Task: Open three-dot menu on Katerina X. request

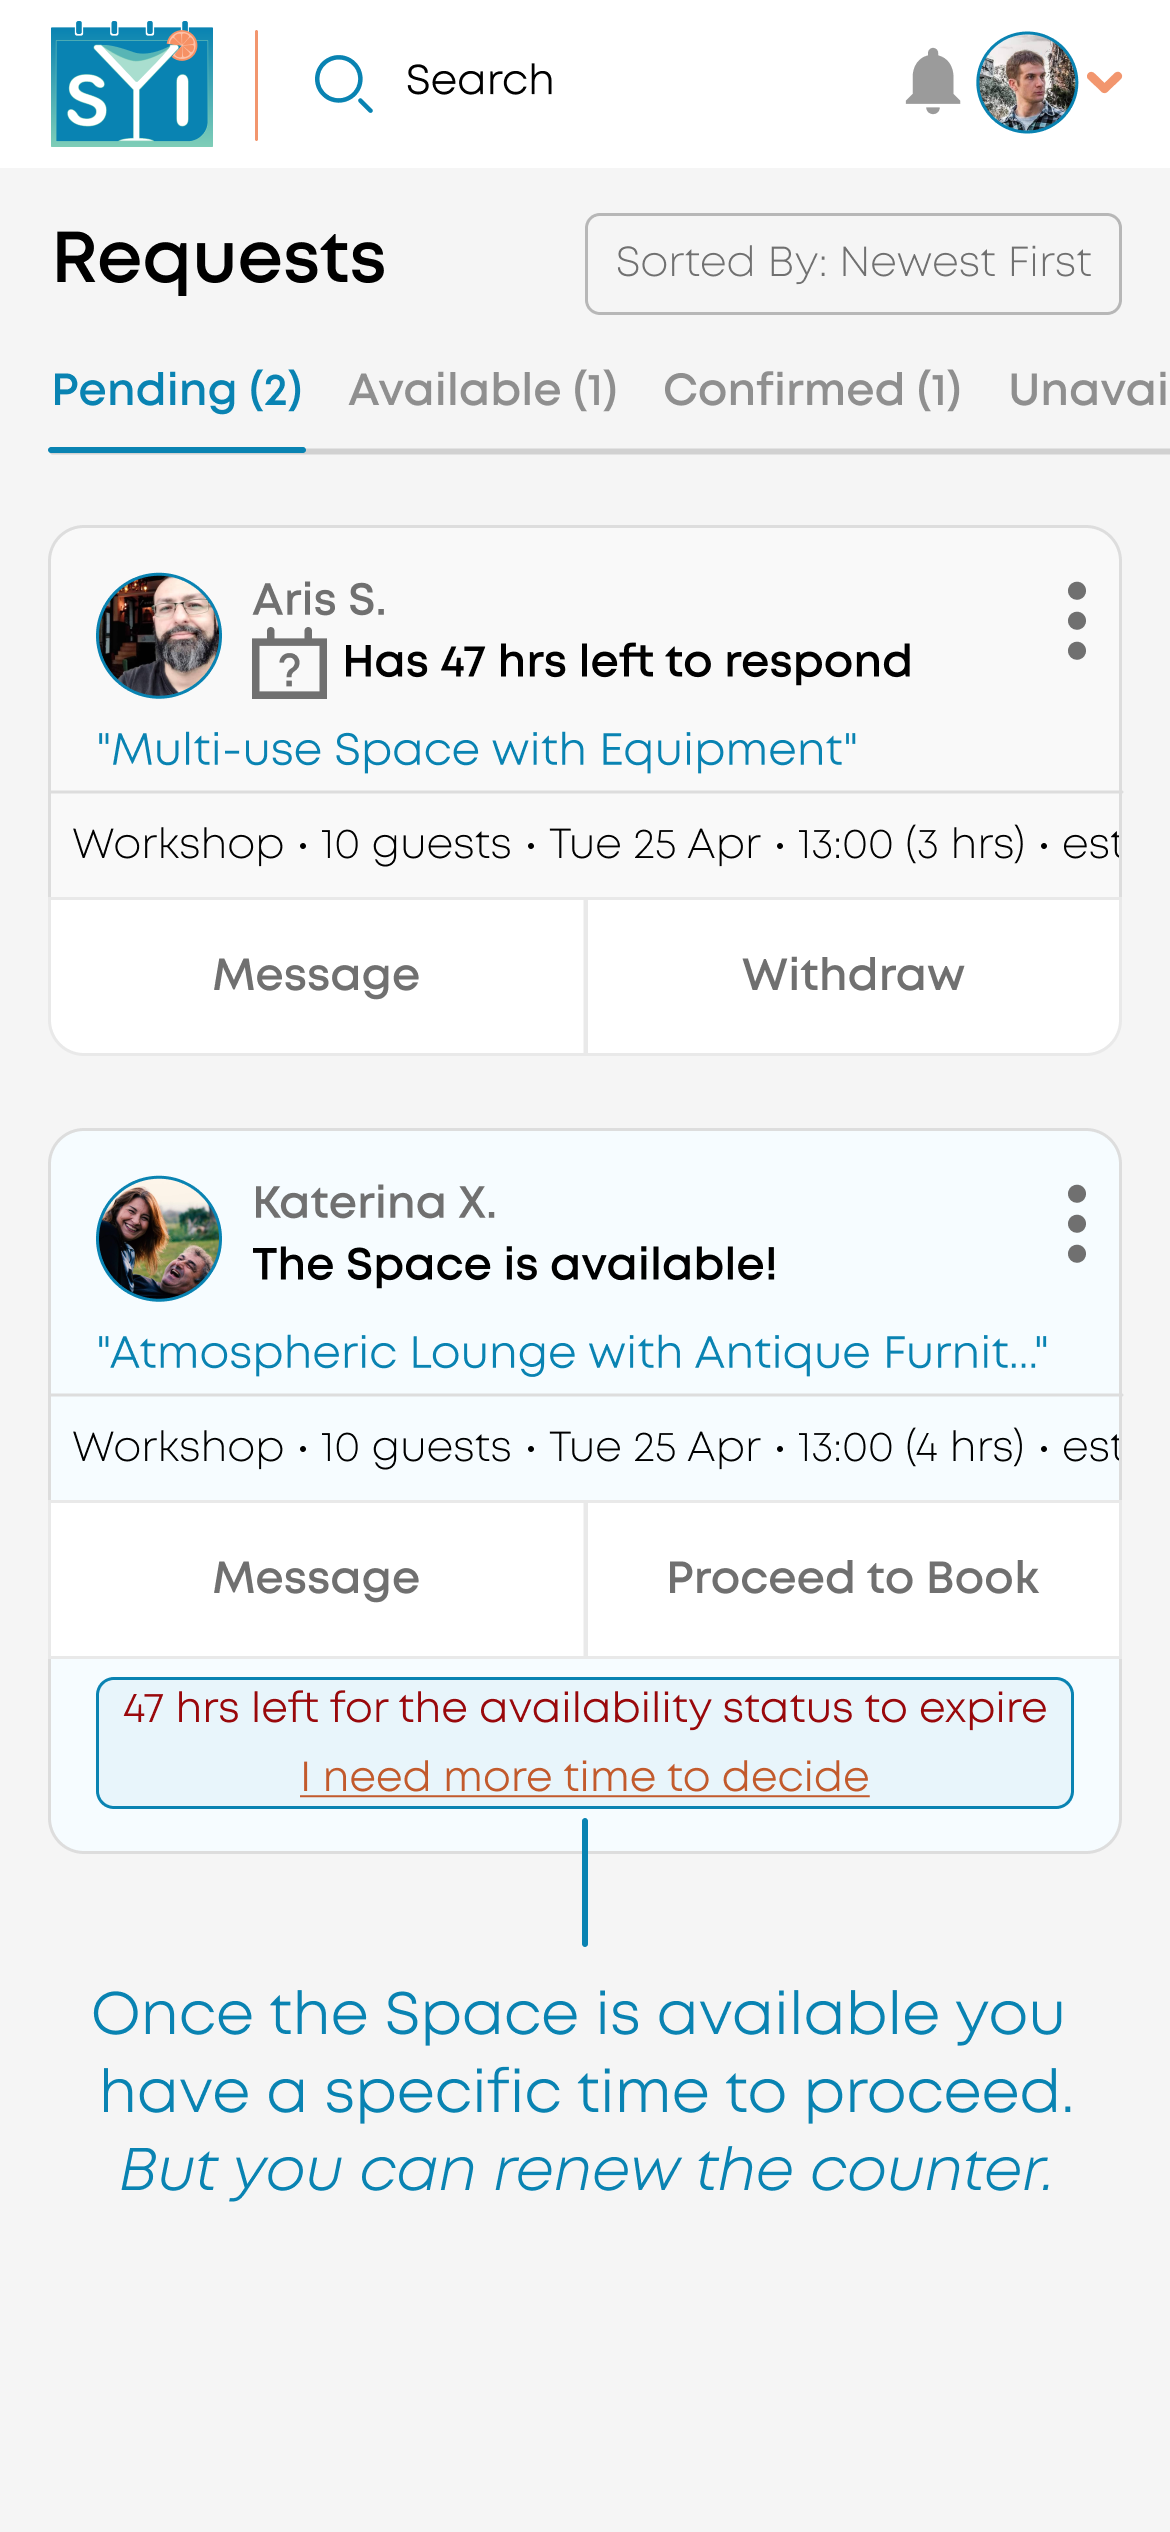Action: [x=1076, y=1224]
